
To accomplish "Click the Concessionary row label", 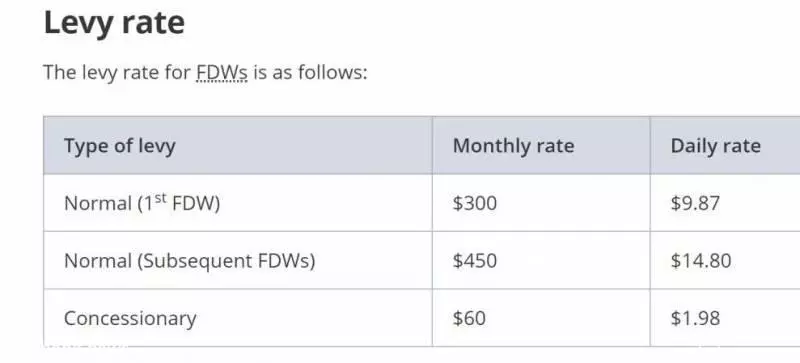I will [x=130, y=319].
